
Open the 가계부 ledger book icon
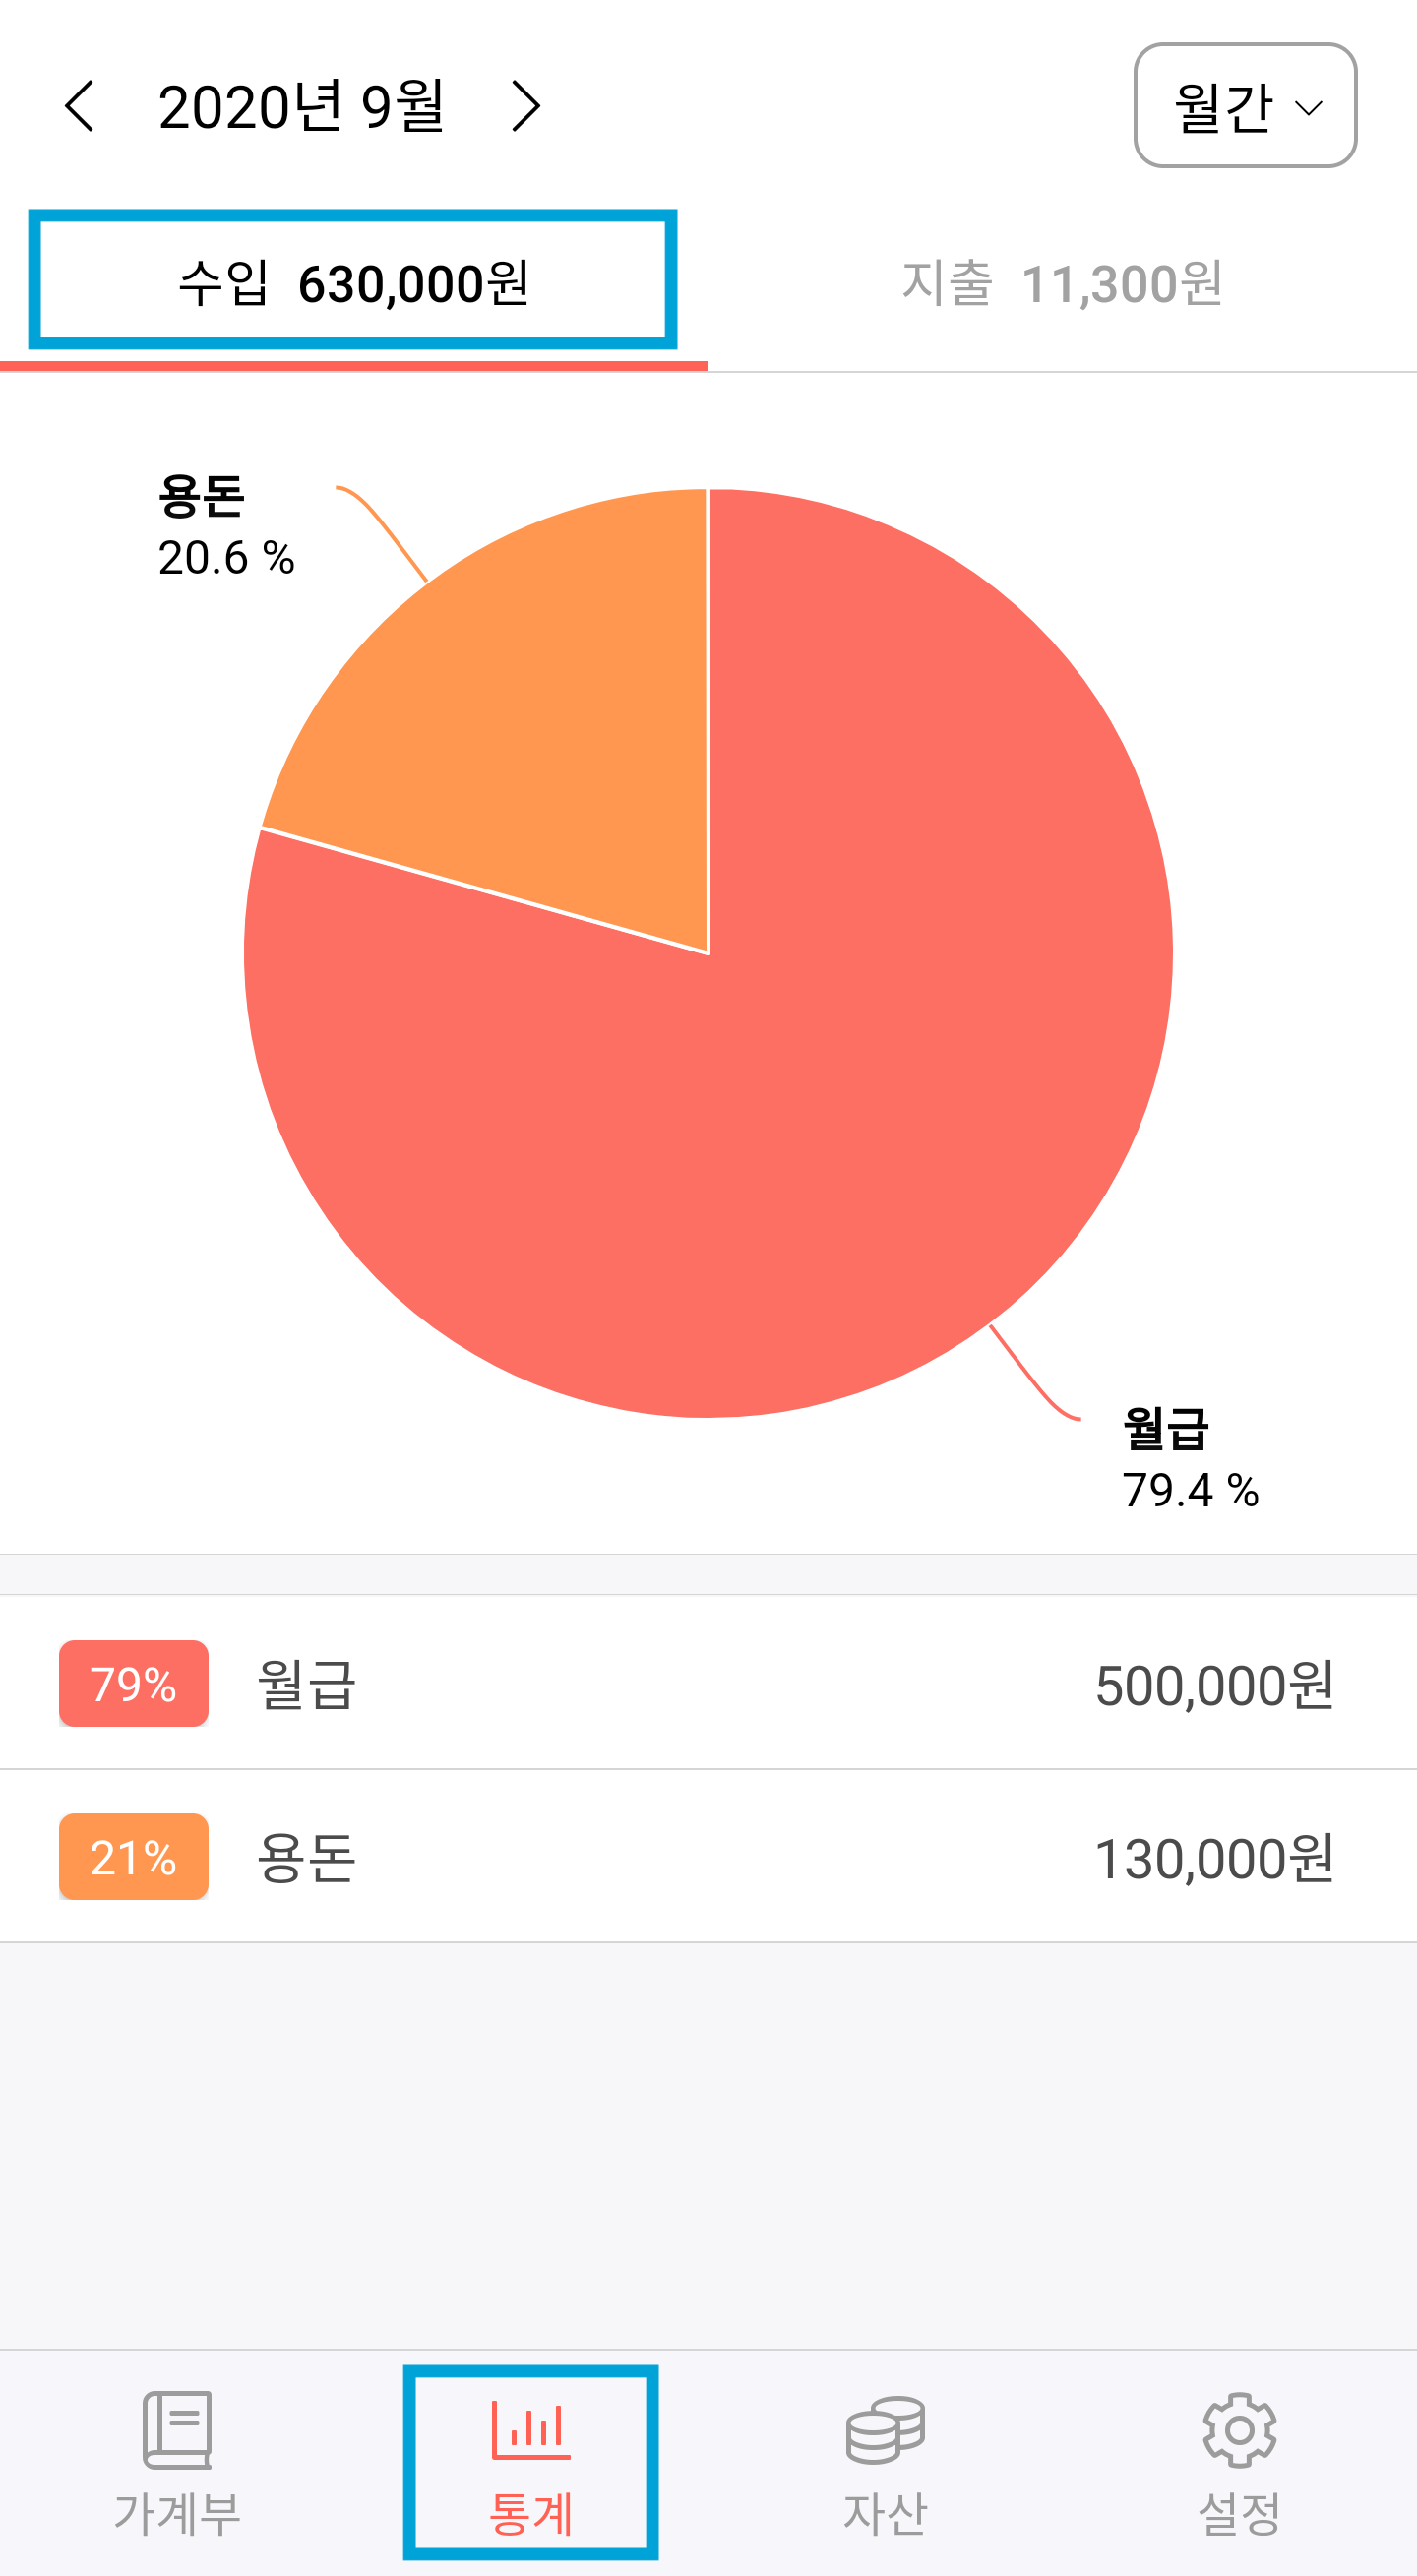click(x=177, y=2431)
